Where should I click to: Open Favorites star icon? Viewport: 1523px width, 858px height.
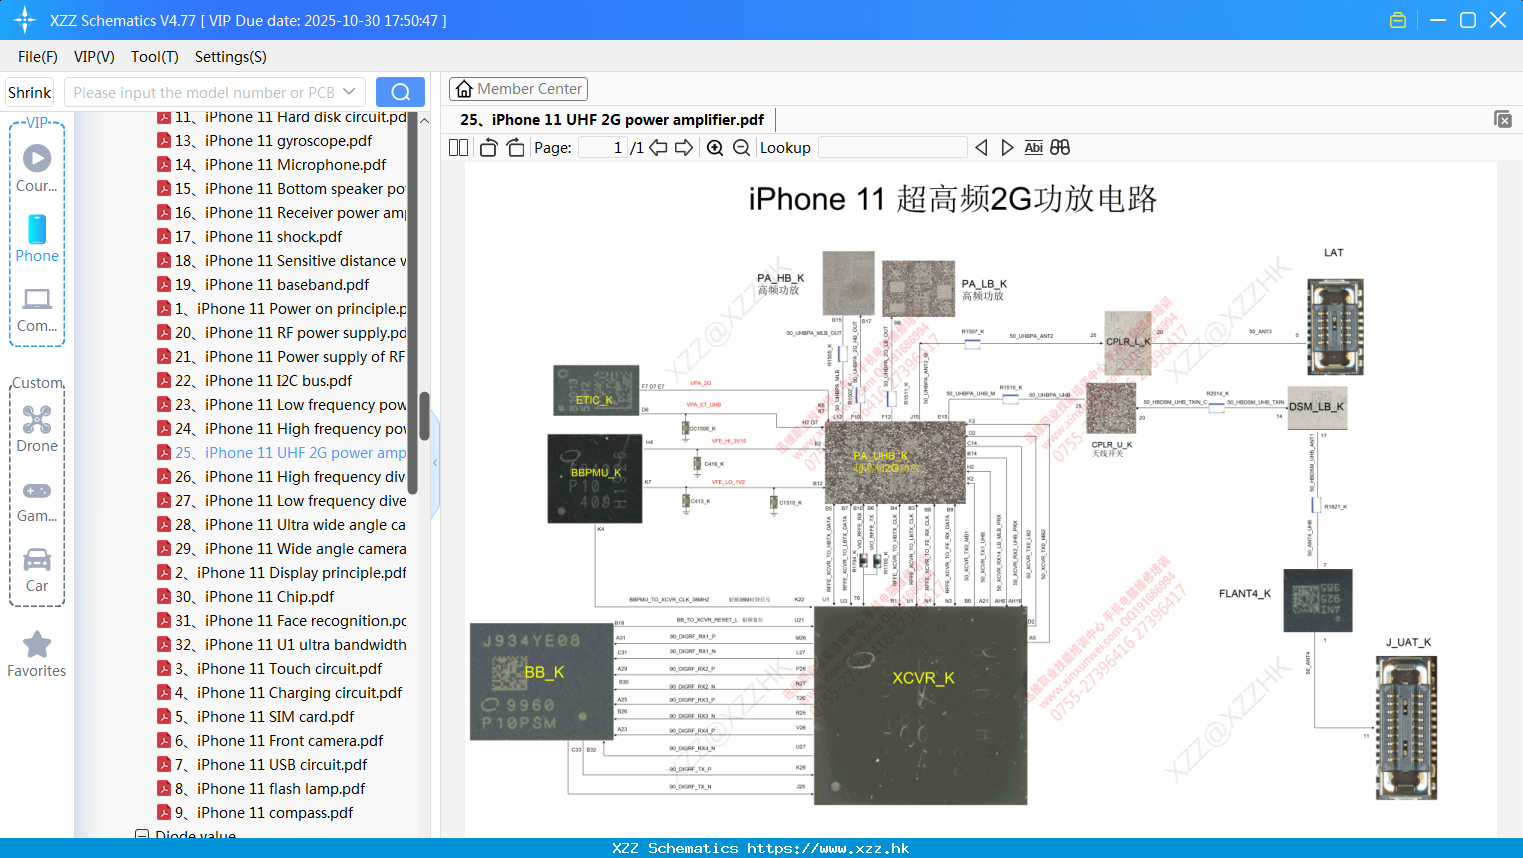point(37,654)
